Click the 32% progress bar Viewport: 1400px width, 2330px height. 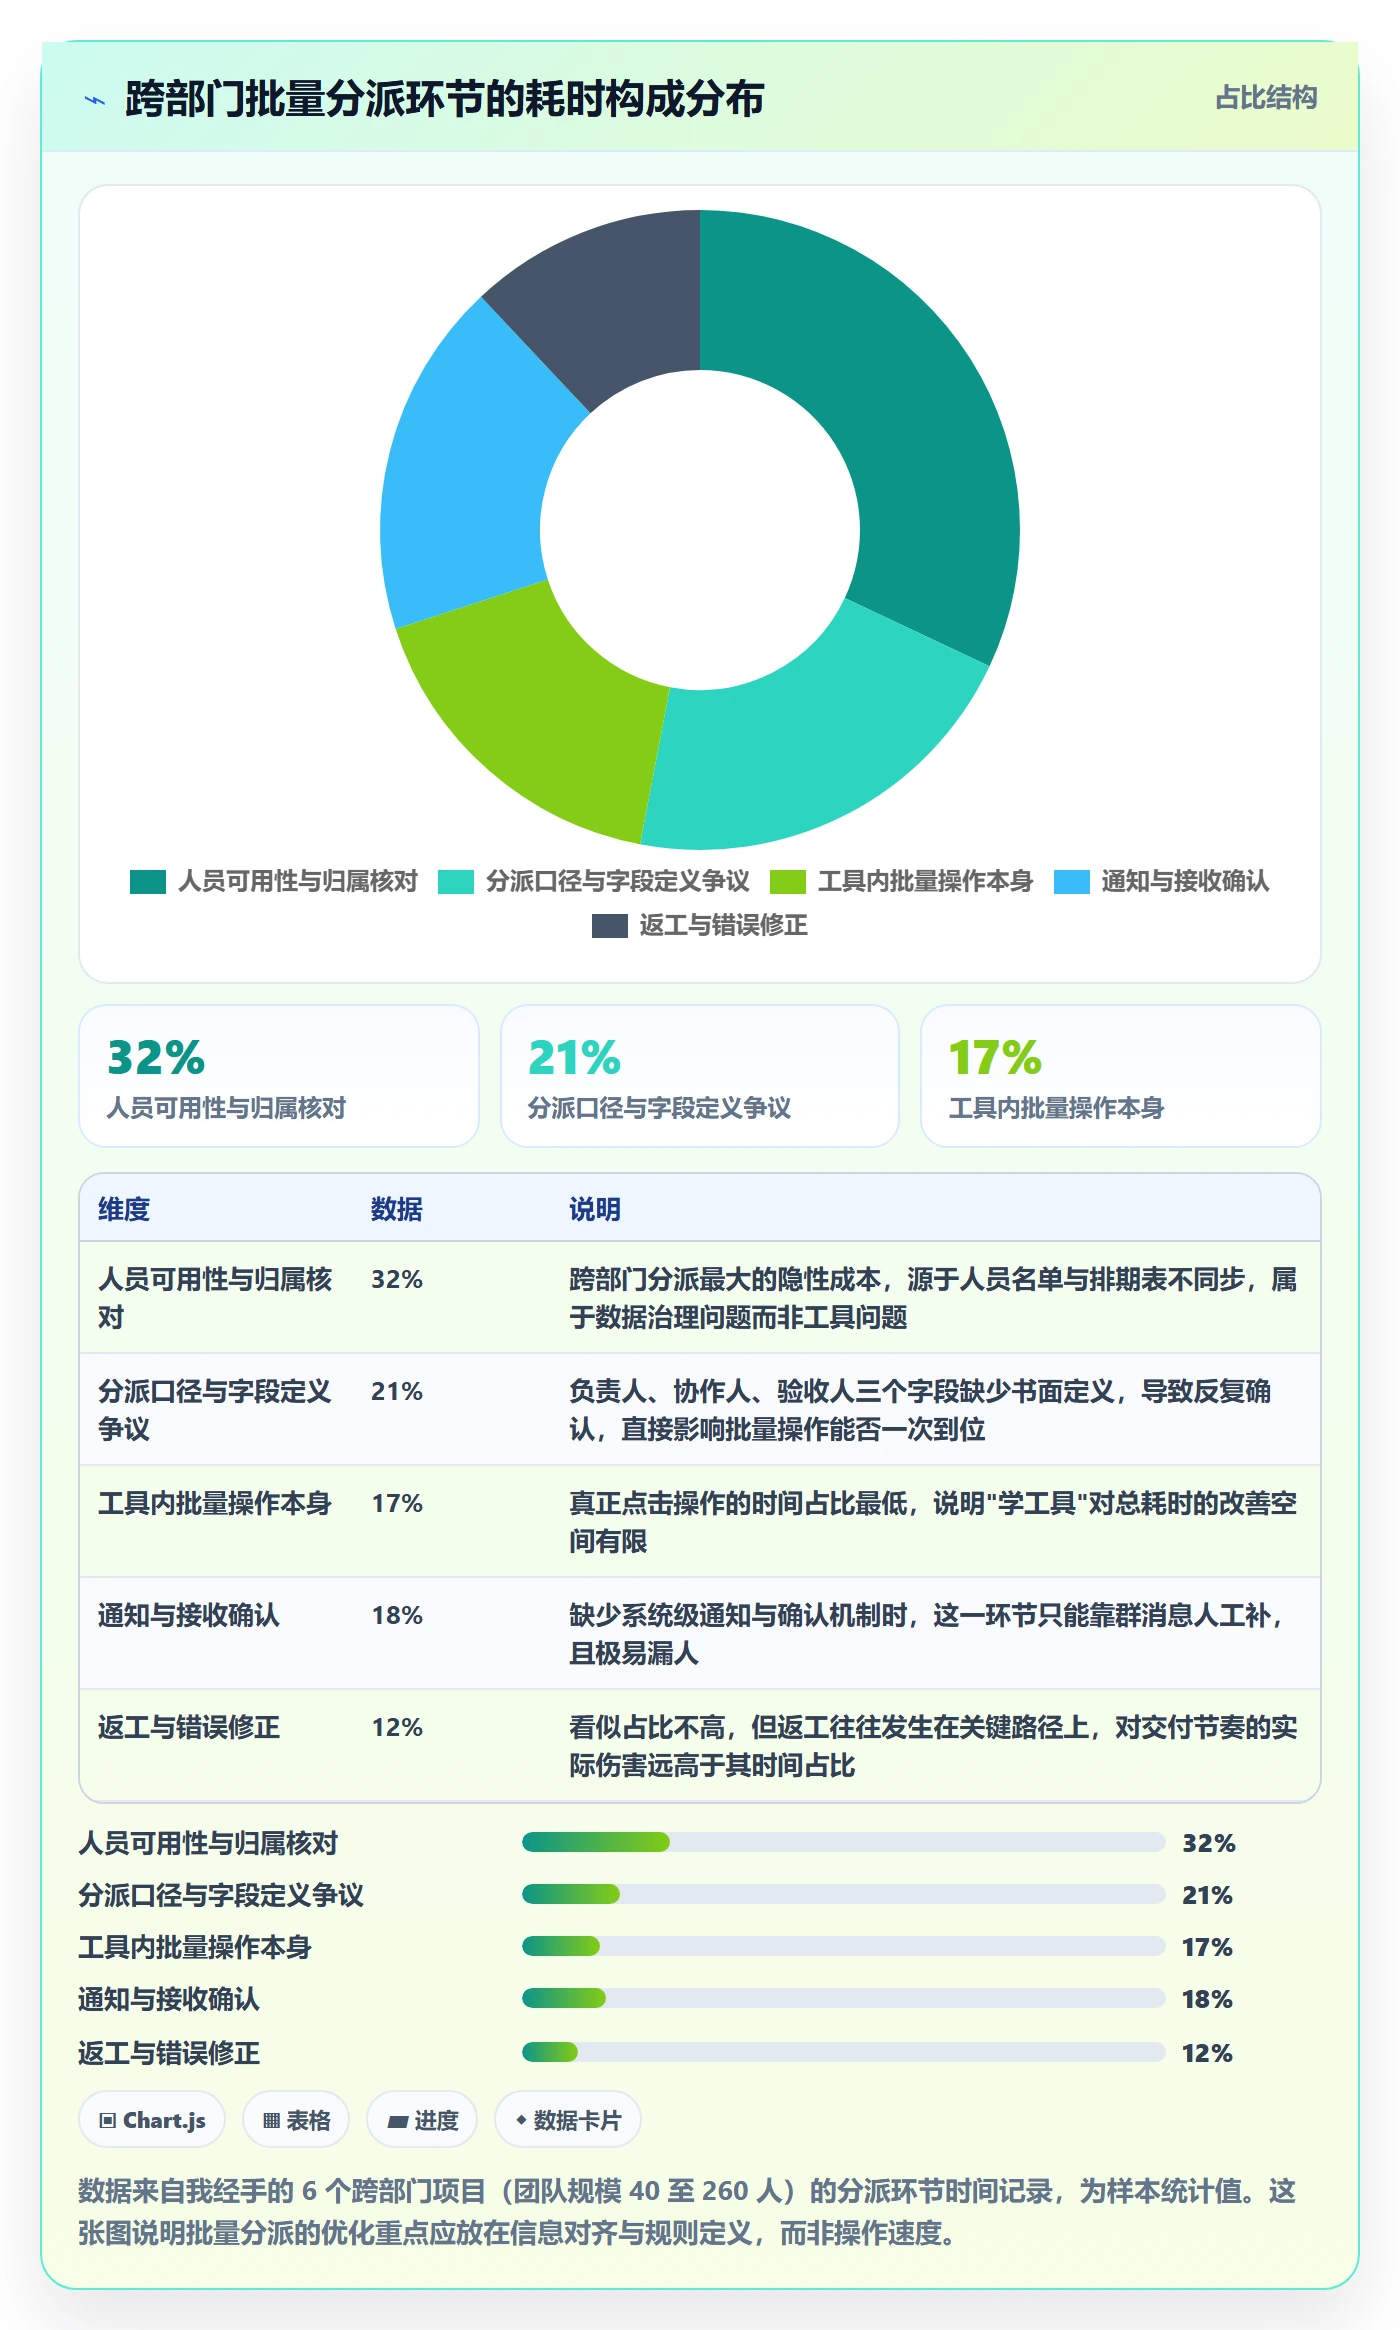click(844, 1842)
